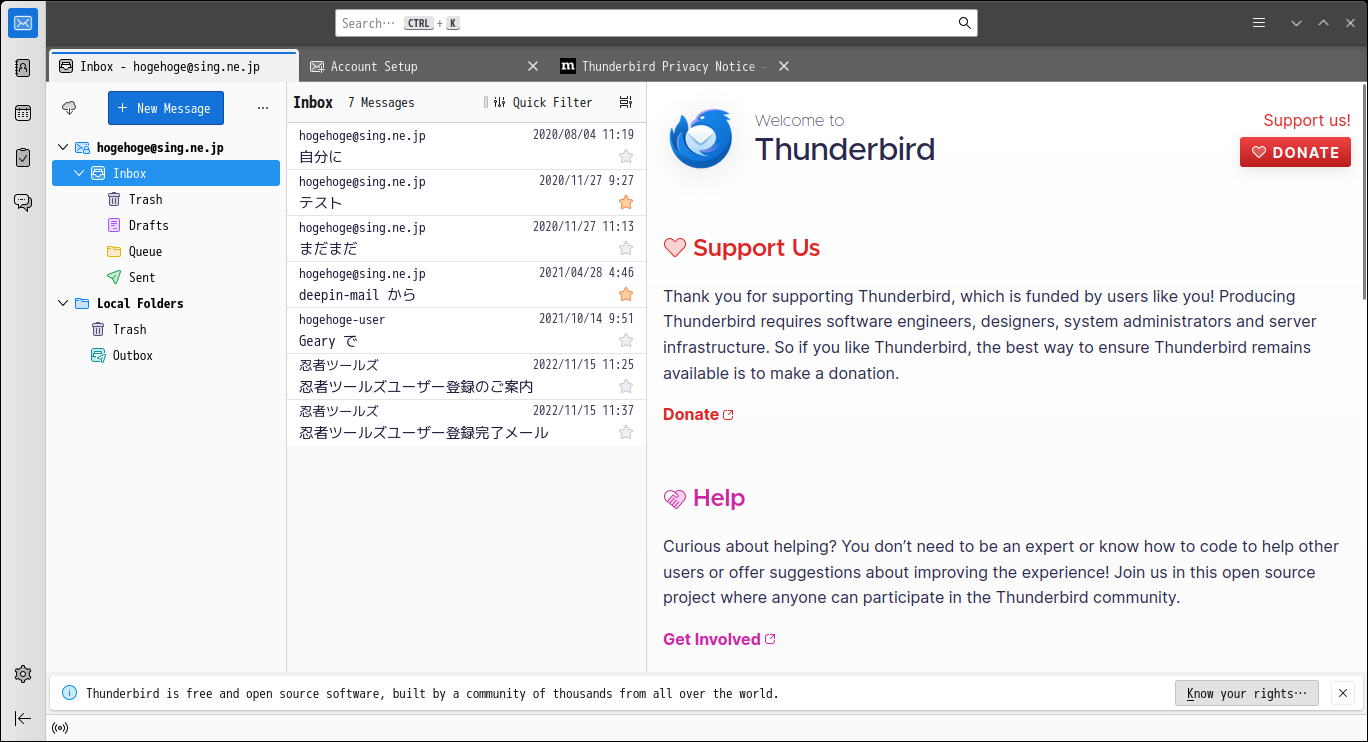Image resolution: width=1368 pixels, height=742 pixels.
Task: Click the New Message button
Action: pyautogui.click(x=166, y=108)
